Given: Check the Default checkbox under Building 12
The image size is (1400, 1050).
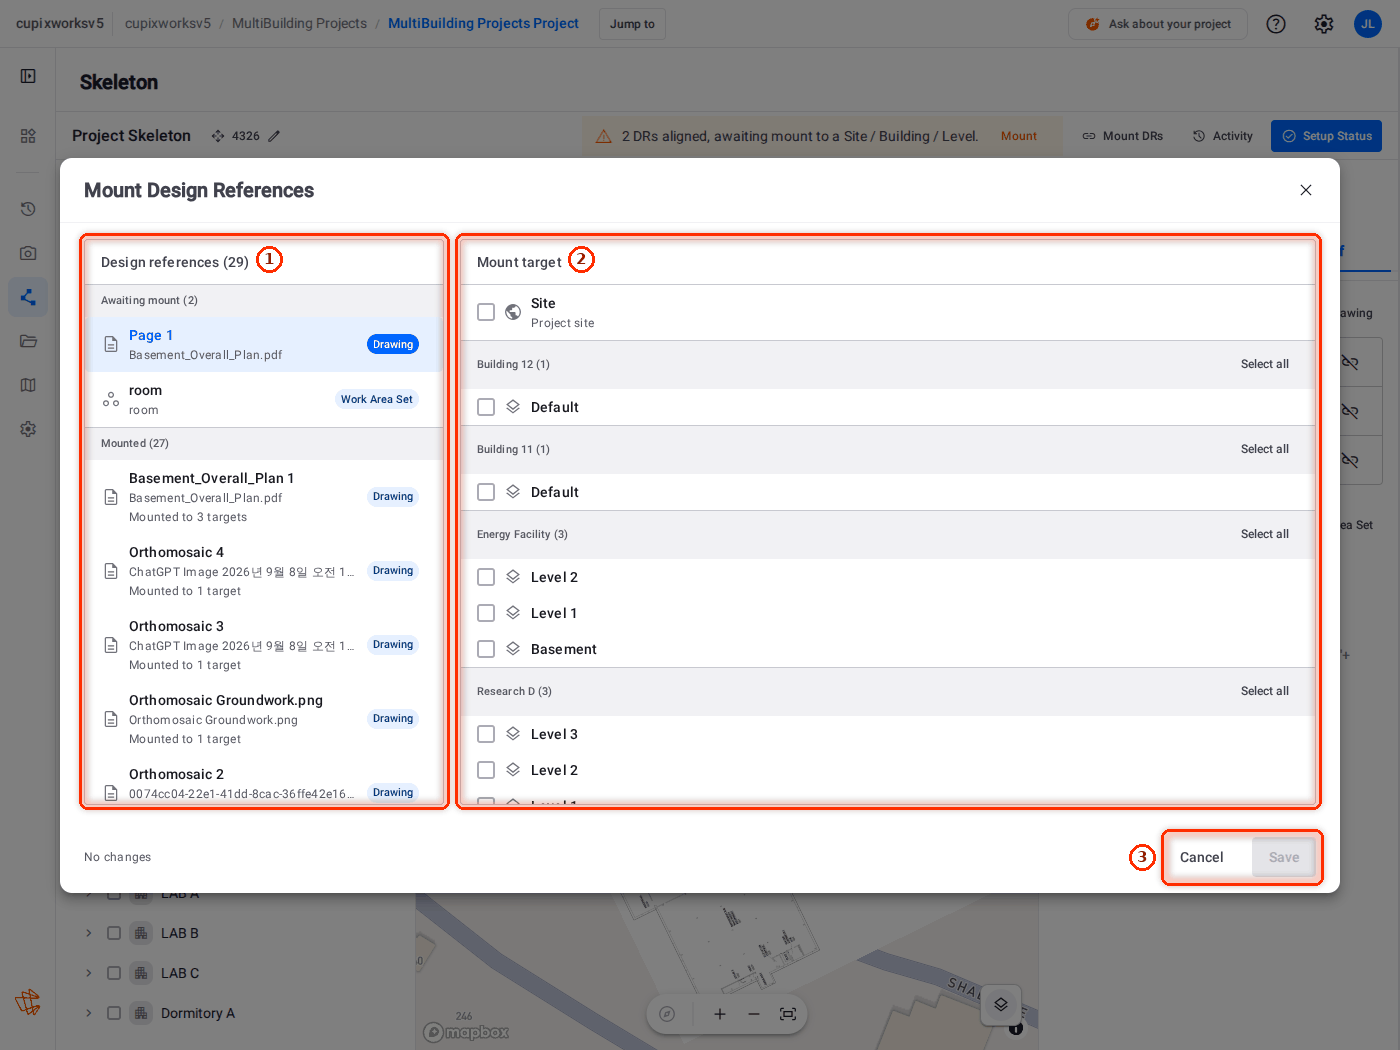Looking at the screenshot, I should (486, 407).
